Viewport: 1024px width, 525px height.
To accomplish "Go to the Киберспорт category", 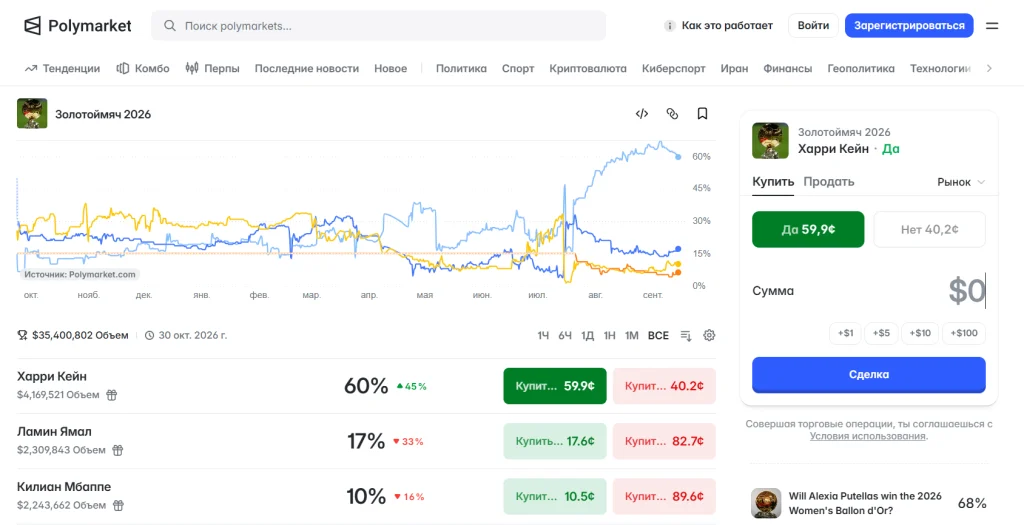I will pyautogui.click(x=673, y=69).
